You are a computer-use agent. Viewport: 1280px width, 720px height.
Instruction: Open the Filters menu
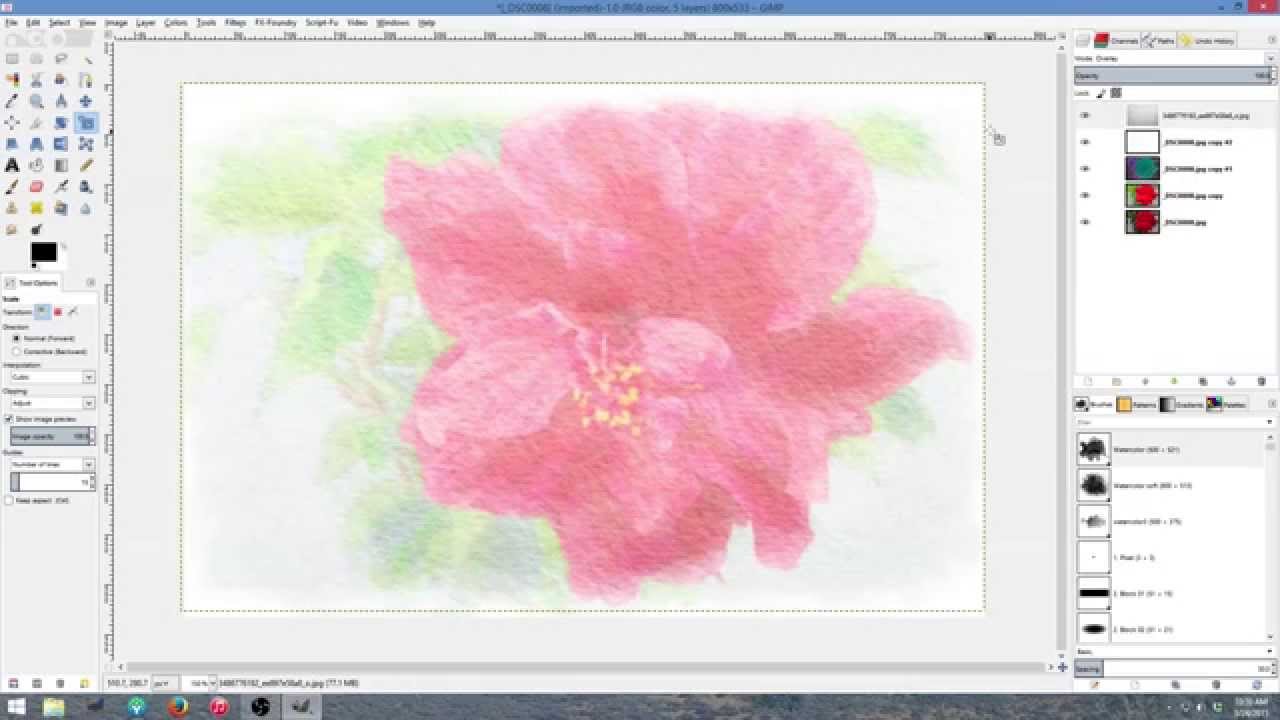[235, 22]
